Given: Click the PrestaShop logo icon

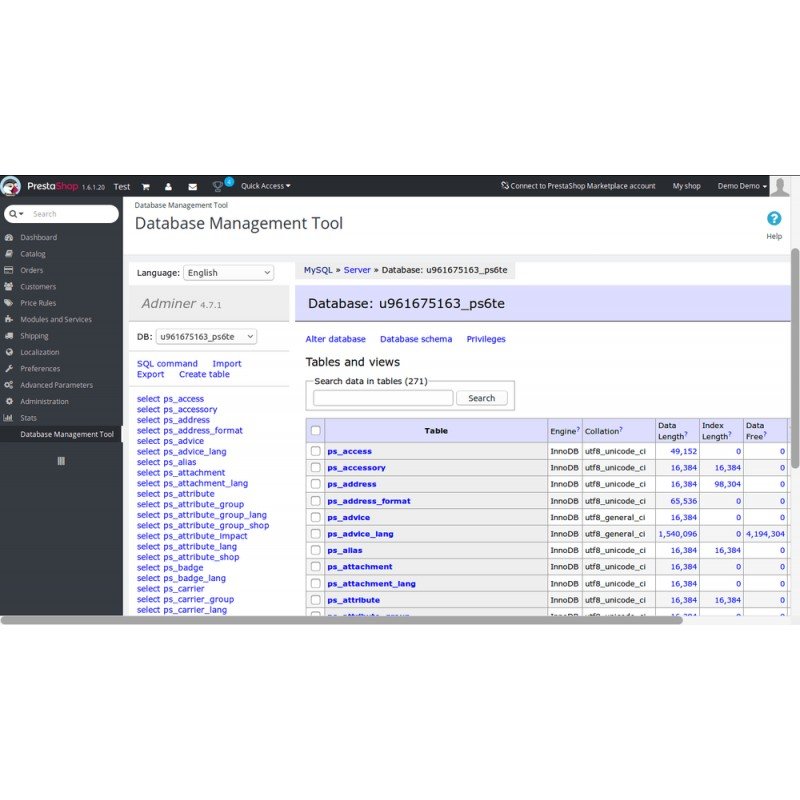Looking at the screenshot, I should click(11, 186).
